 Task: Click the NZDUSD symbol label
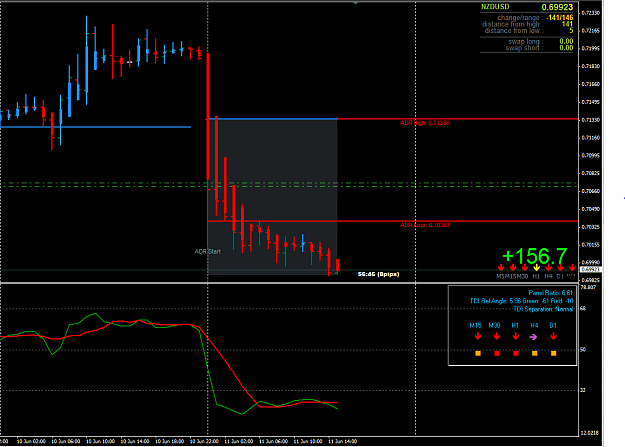coord(495,7)
